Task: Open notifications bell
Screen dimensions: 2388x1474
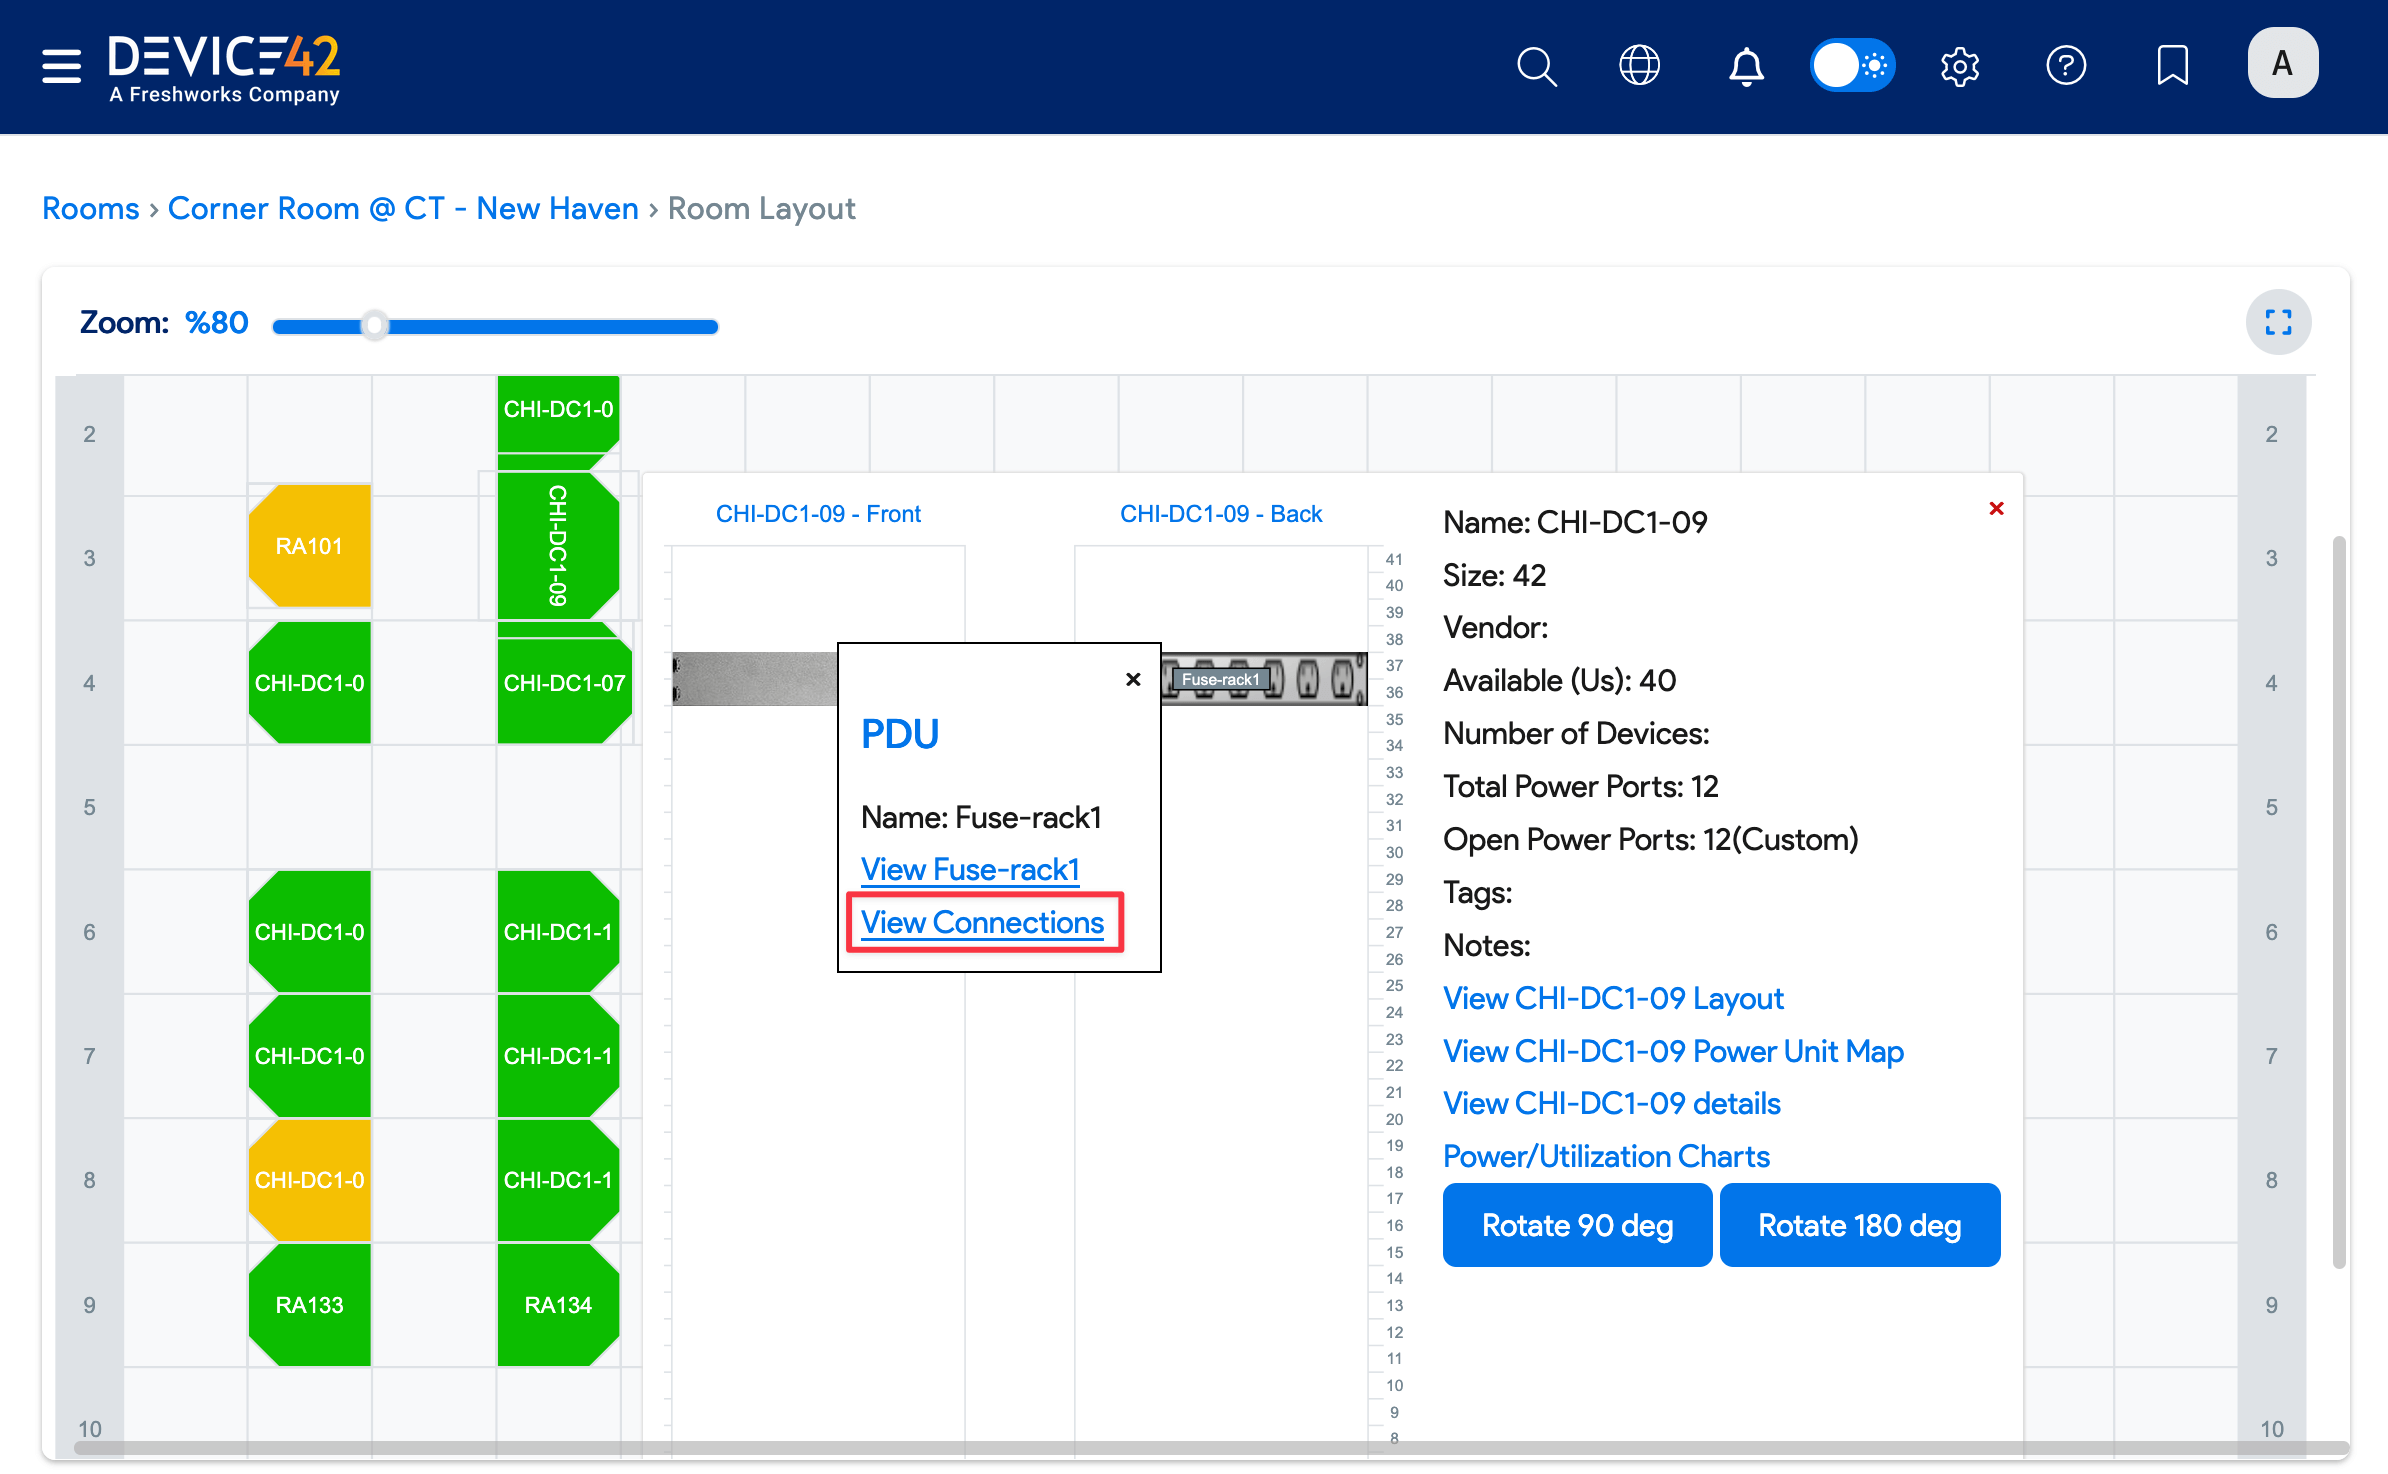Action: coord(1746,67)
